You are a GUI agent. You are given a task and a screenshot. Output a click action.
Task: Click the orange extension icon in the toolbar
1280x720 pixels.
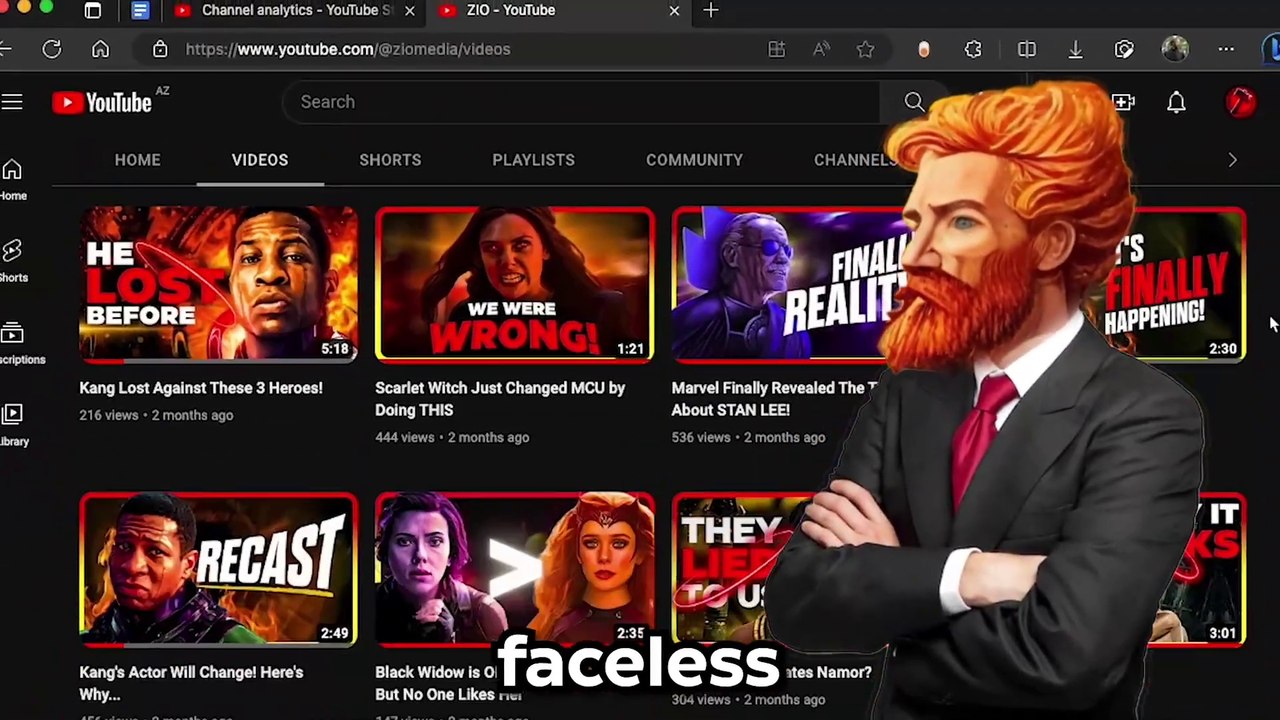click(923, 49)
